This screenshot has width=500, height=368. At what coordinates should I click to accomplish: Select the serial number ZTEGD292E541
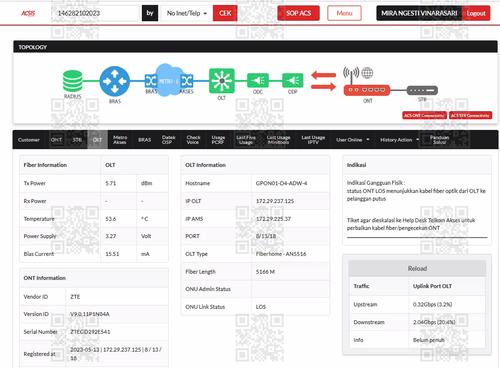tap(90, 332)
